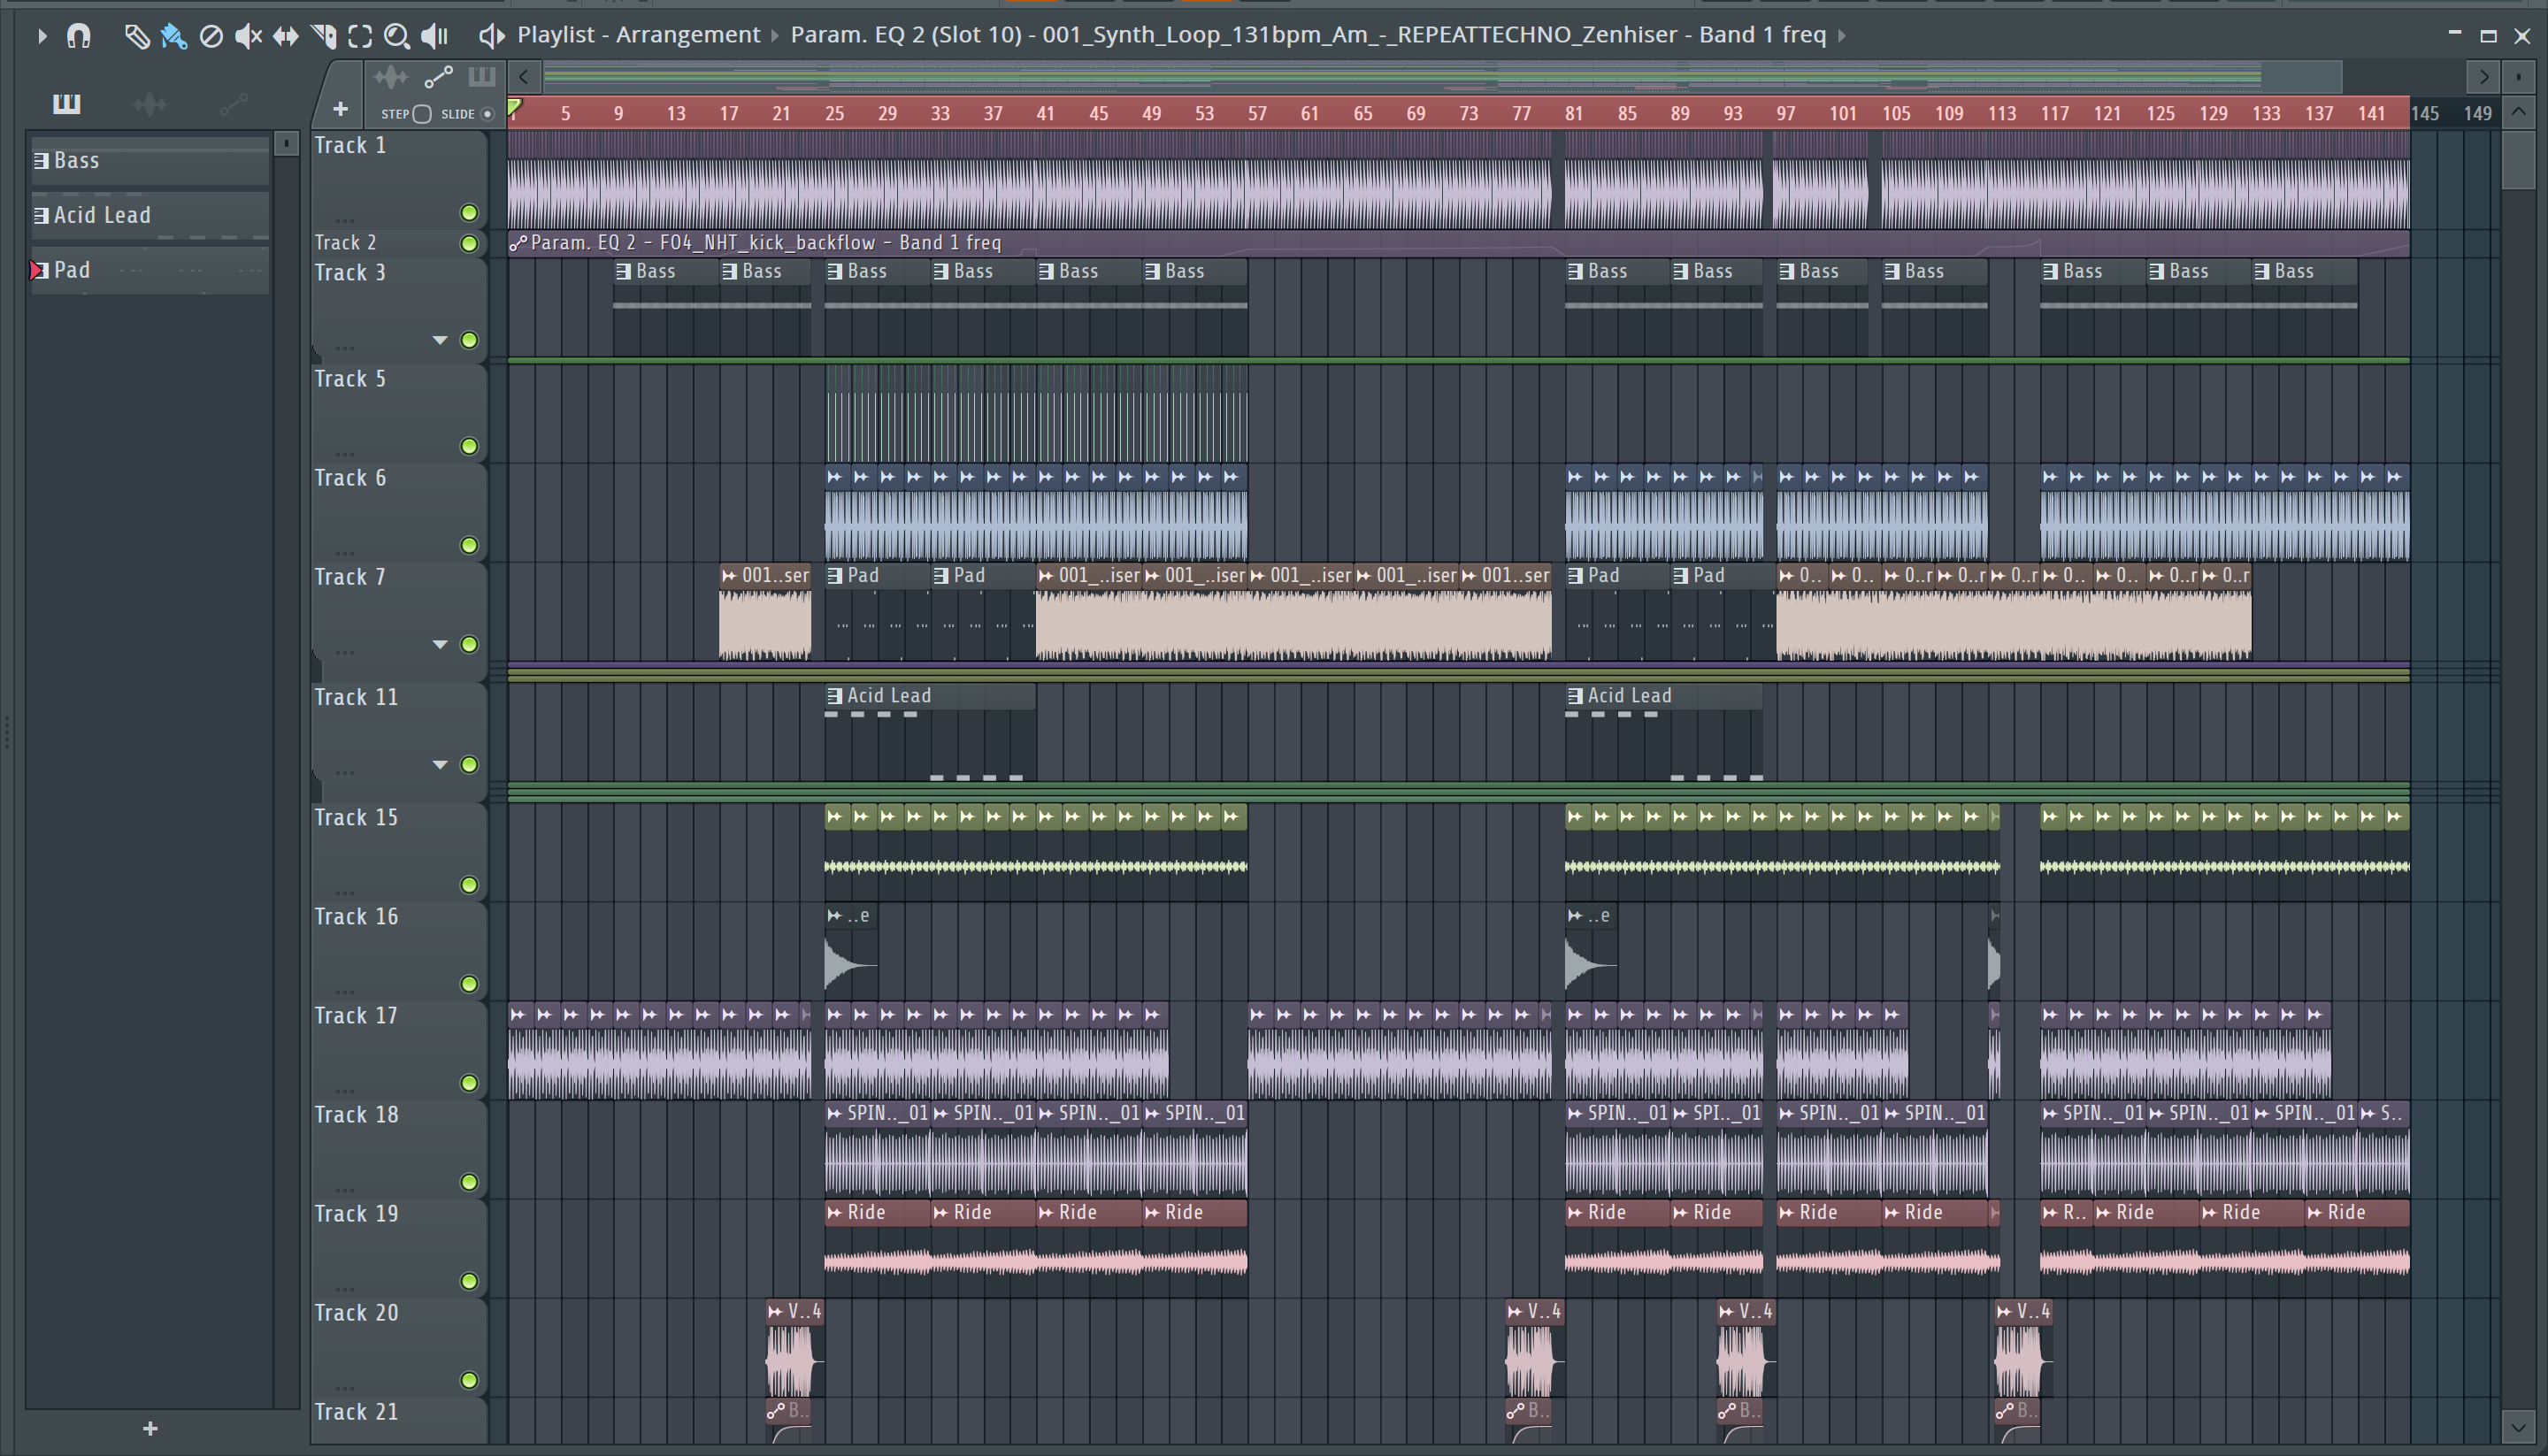Open picker panel options small button
The height and width of the screenshot is (1456, 2548).
(x=286, y=144)
